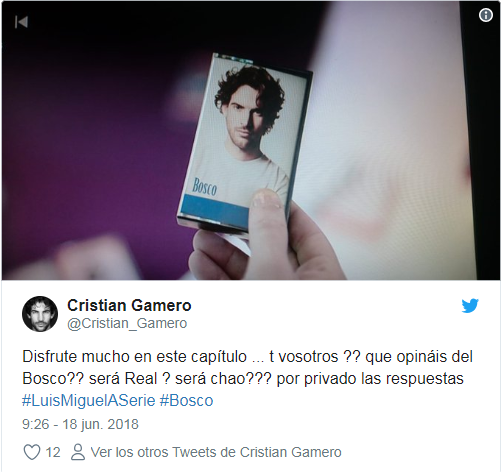This screenshot has height=472, width=502.
Task: Click the Bosco label on the cassette
Action: [x=204, y=186]
